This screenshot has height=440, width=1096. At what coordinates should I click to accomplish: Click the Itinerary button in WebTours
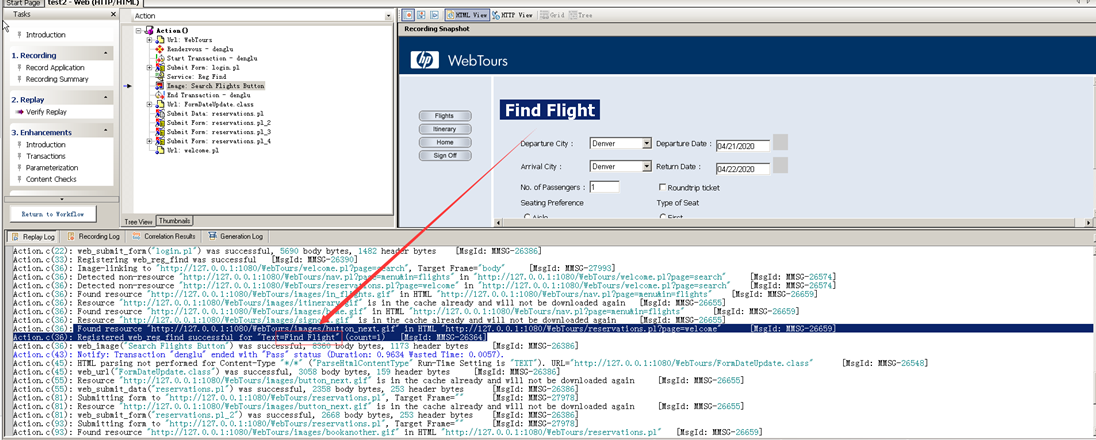pos(445,129)
